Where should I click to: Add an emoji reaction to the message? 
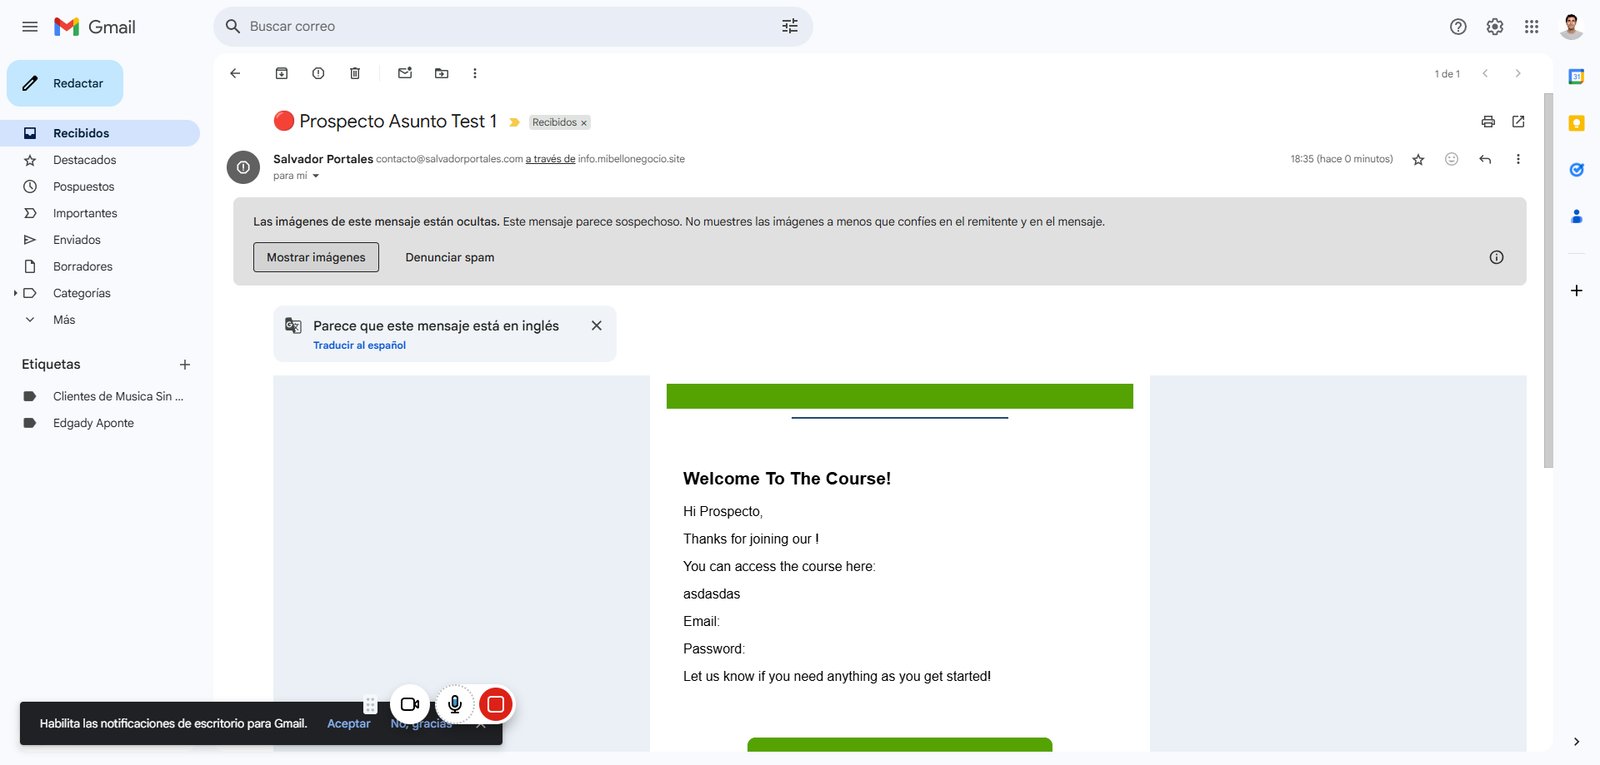click(x=1452, y=159)
